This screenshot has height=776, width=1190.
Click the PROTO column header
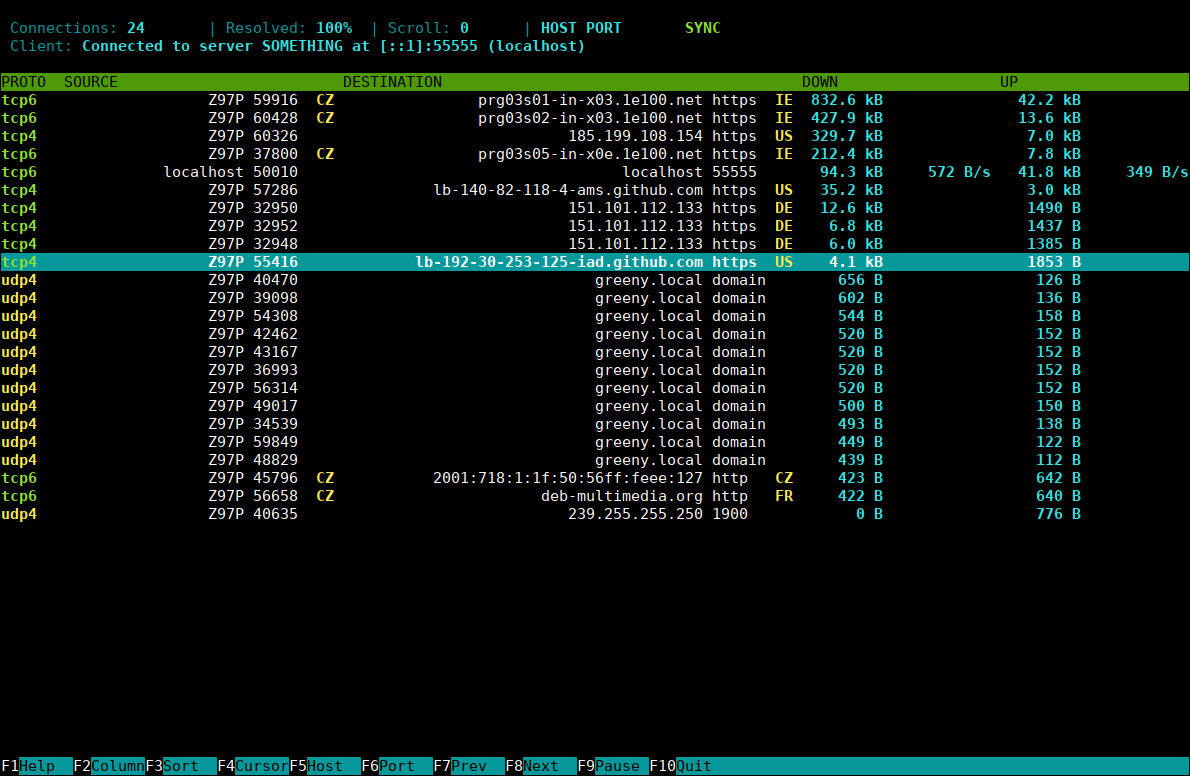coord(24,82)
